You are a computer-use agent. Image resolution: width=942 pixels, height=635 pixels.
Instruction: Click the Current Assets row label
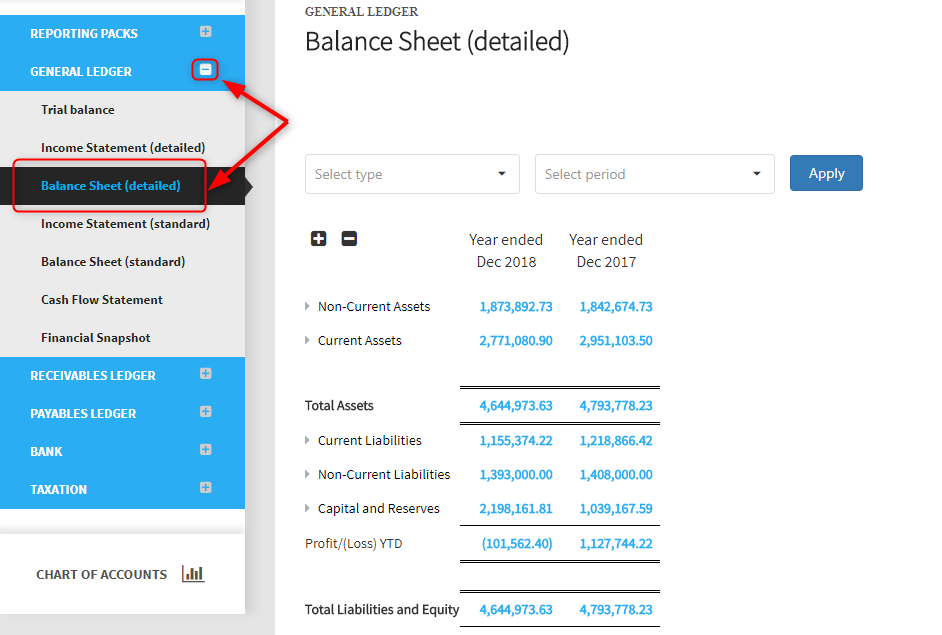(359, 341)
